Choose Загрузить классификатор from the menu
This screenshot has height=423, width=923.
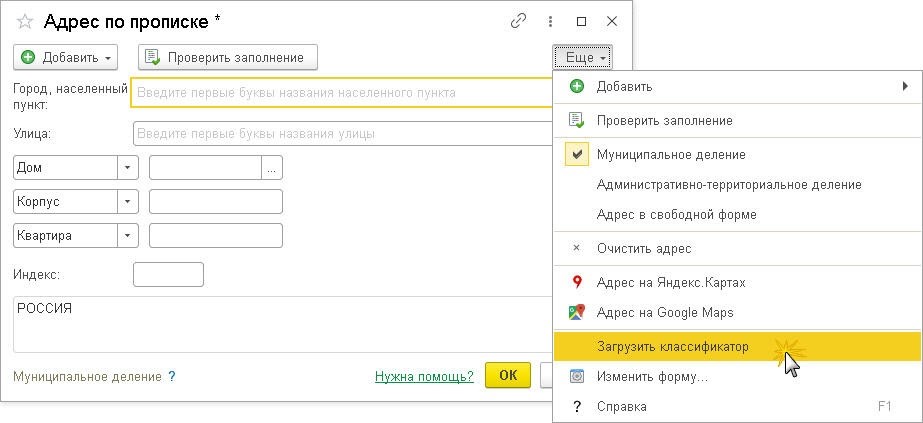pos(672,347)
